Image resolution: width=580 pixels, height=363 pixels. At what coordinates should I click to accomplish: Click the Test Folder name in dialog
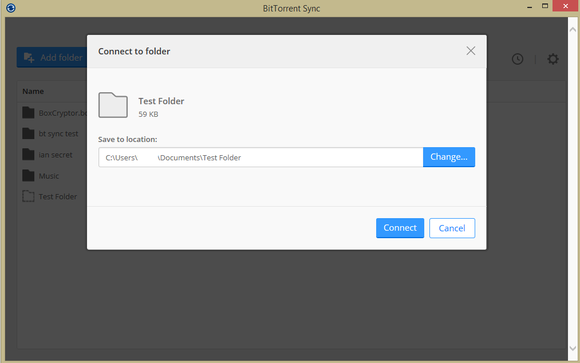click(161, 101)
